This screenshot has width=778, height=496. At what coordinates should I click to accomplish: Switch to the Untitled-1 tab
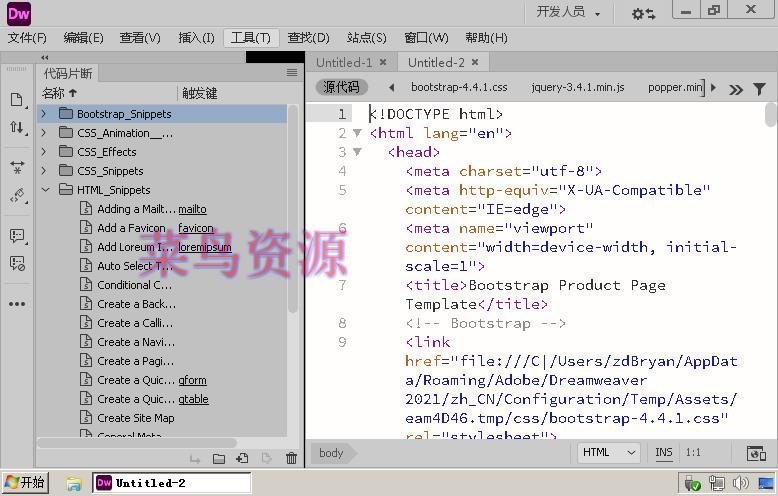point(344,62)
